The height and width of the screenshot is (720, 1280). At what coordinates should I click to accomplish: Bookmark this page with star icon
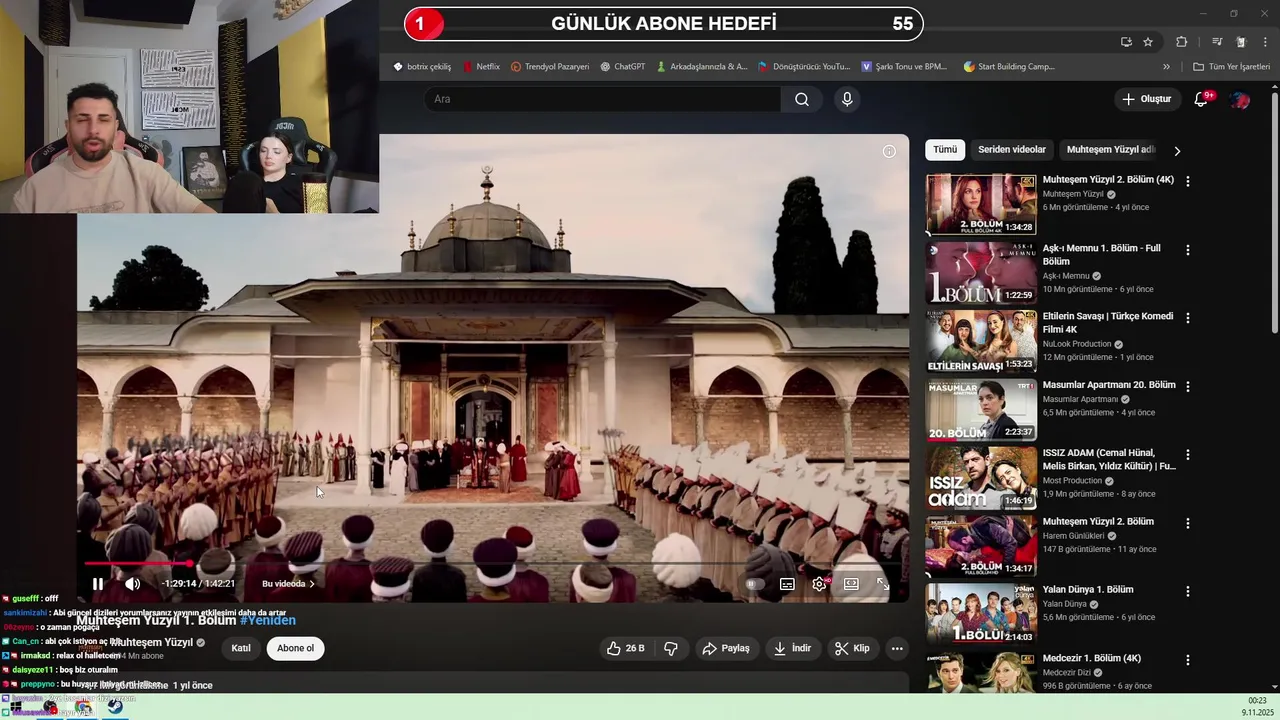click(1148, 42)
